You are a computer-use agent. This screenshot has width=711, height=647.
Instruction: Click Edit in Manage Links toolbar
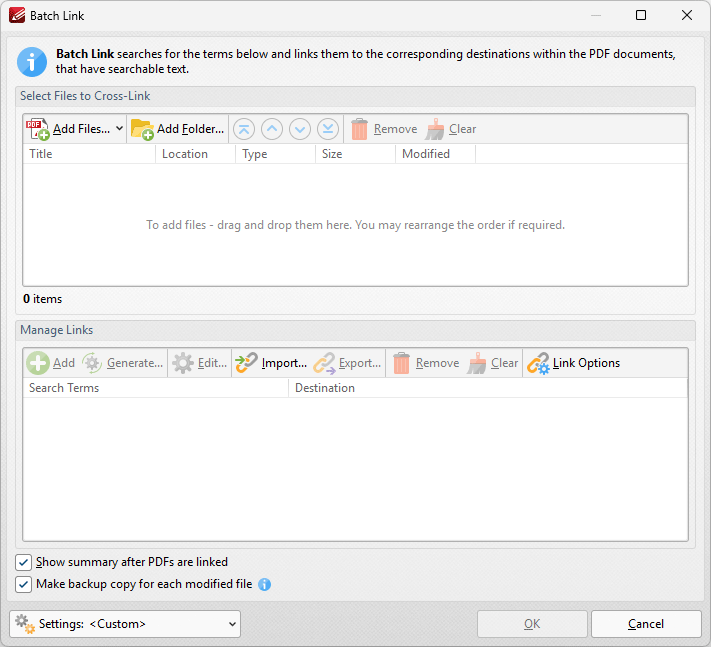[x=200, y=363]
